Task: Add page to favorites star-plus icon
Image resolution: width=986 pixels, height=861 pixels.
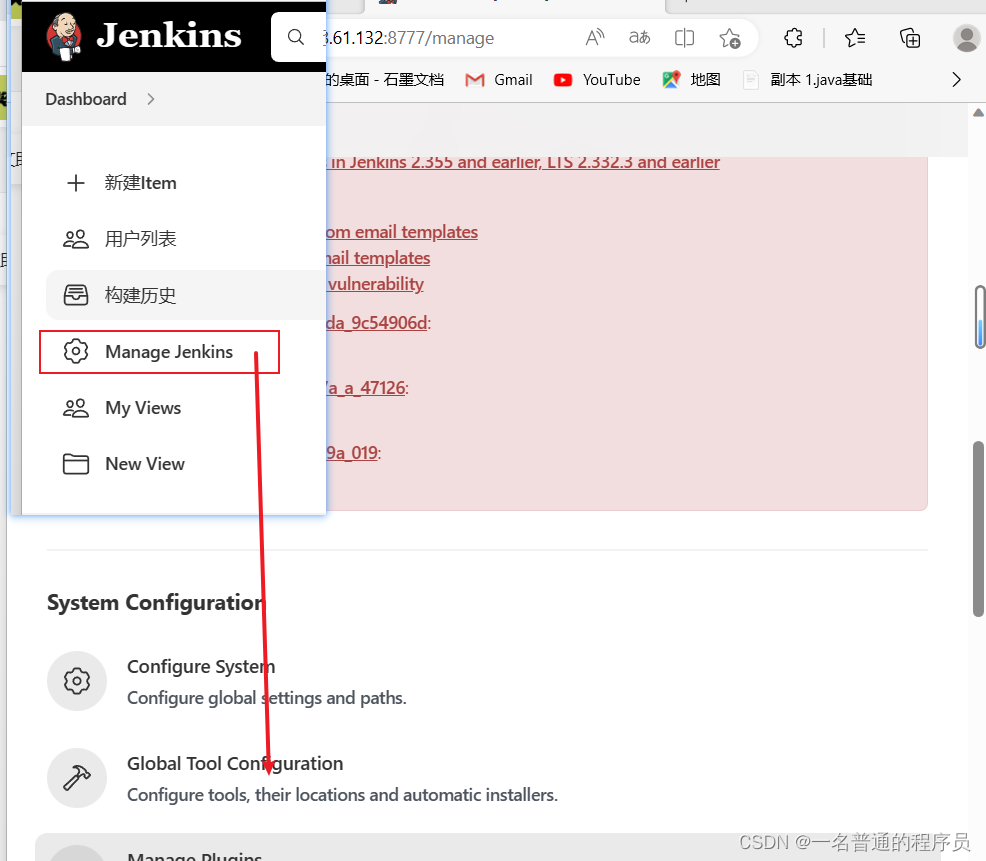Action: tap(730, 38)
